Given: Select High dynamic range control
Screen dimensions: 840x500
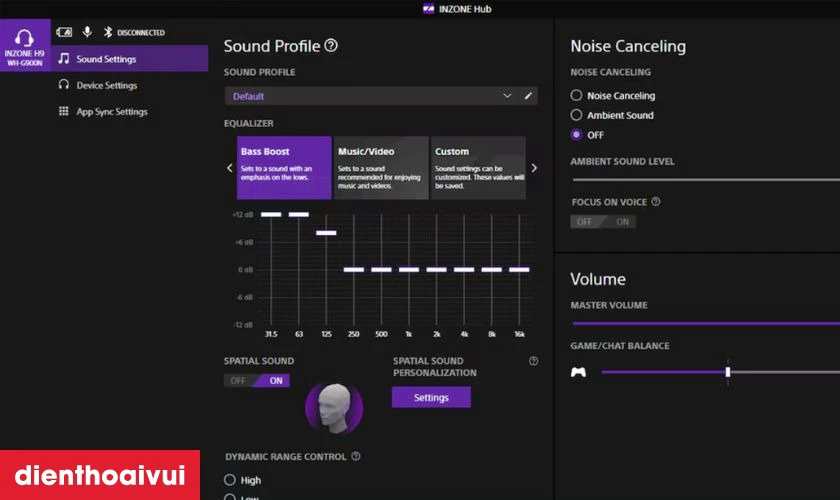Looking at the screenshot, I should (229, 479).
